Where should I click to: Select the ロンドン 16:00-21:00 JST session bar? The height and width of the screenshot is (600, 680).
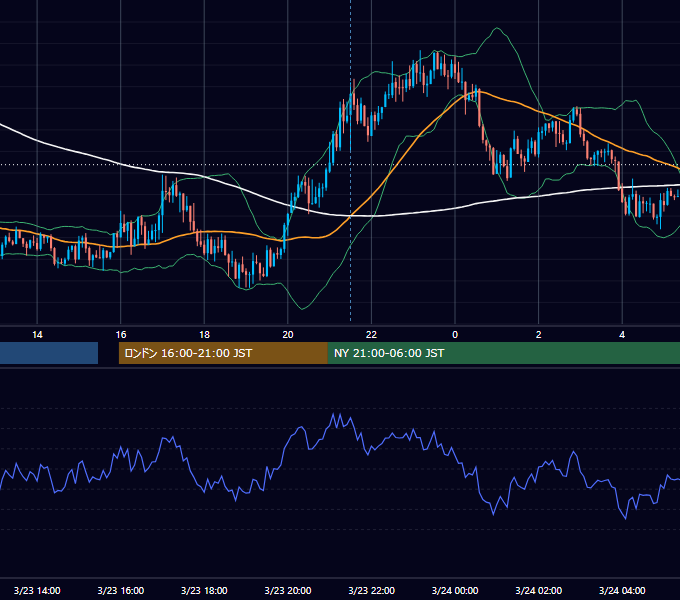[x=223, y=353]
